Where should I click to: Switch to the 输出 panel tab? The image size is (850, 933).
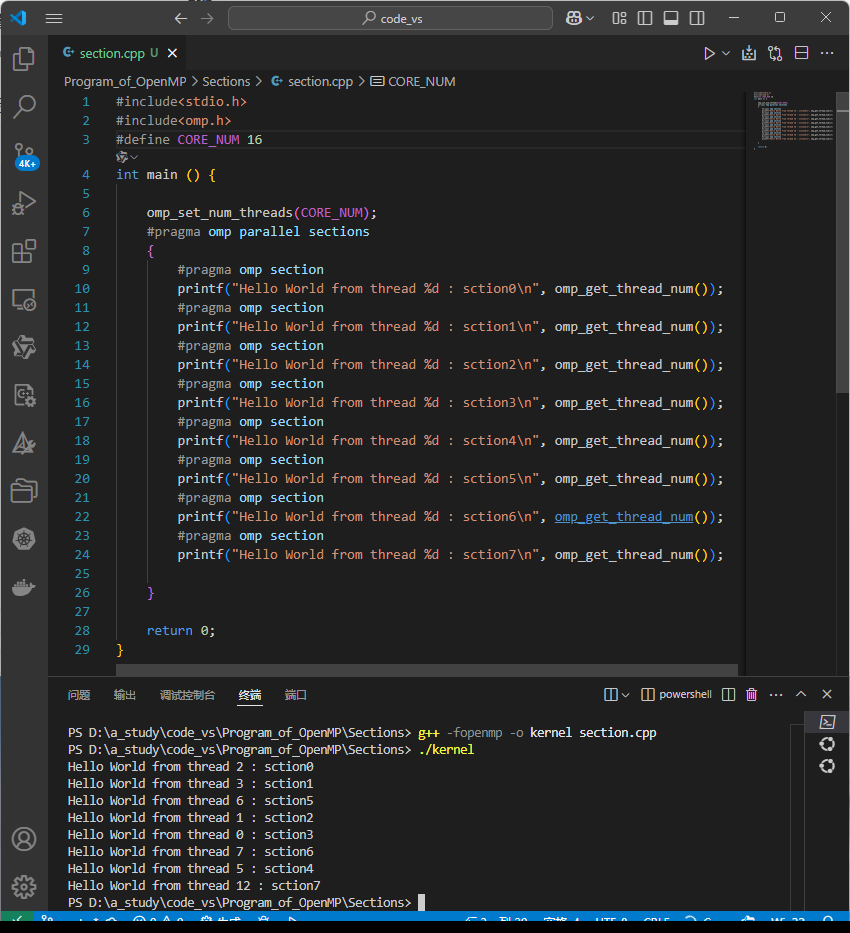pyautogui.click(x=125, y=695)
